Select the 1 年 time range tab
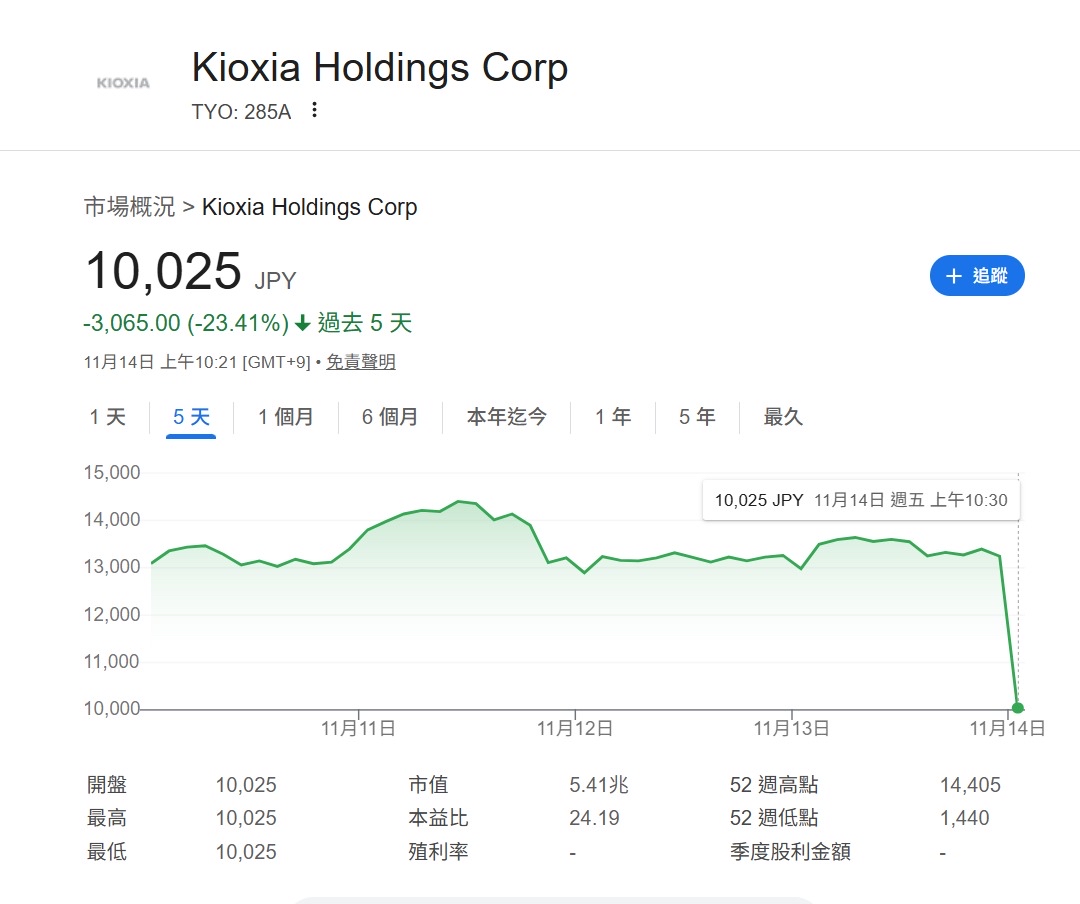Viewport: 1080px width, 904px height. 613,417
